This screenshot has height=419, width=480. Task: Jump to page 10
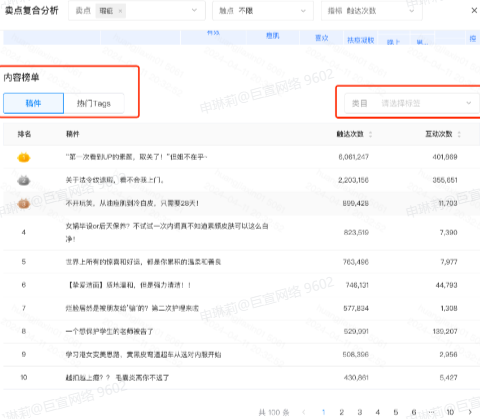click(450, 412)
